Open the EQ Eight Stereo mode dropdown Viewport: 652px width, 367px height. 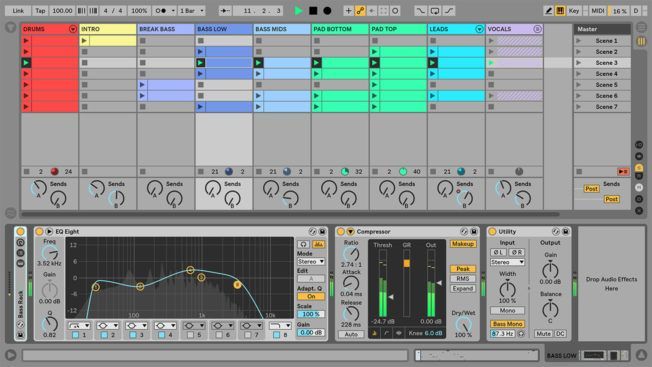pyautogui.click(x=311, y=261)
